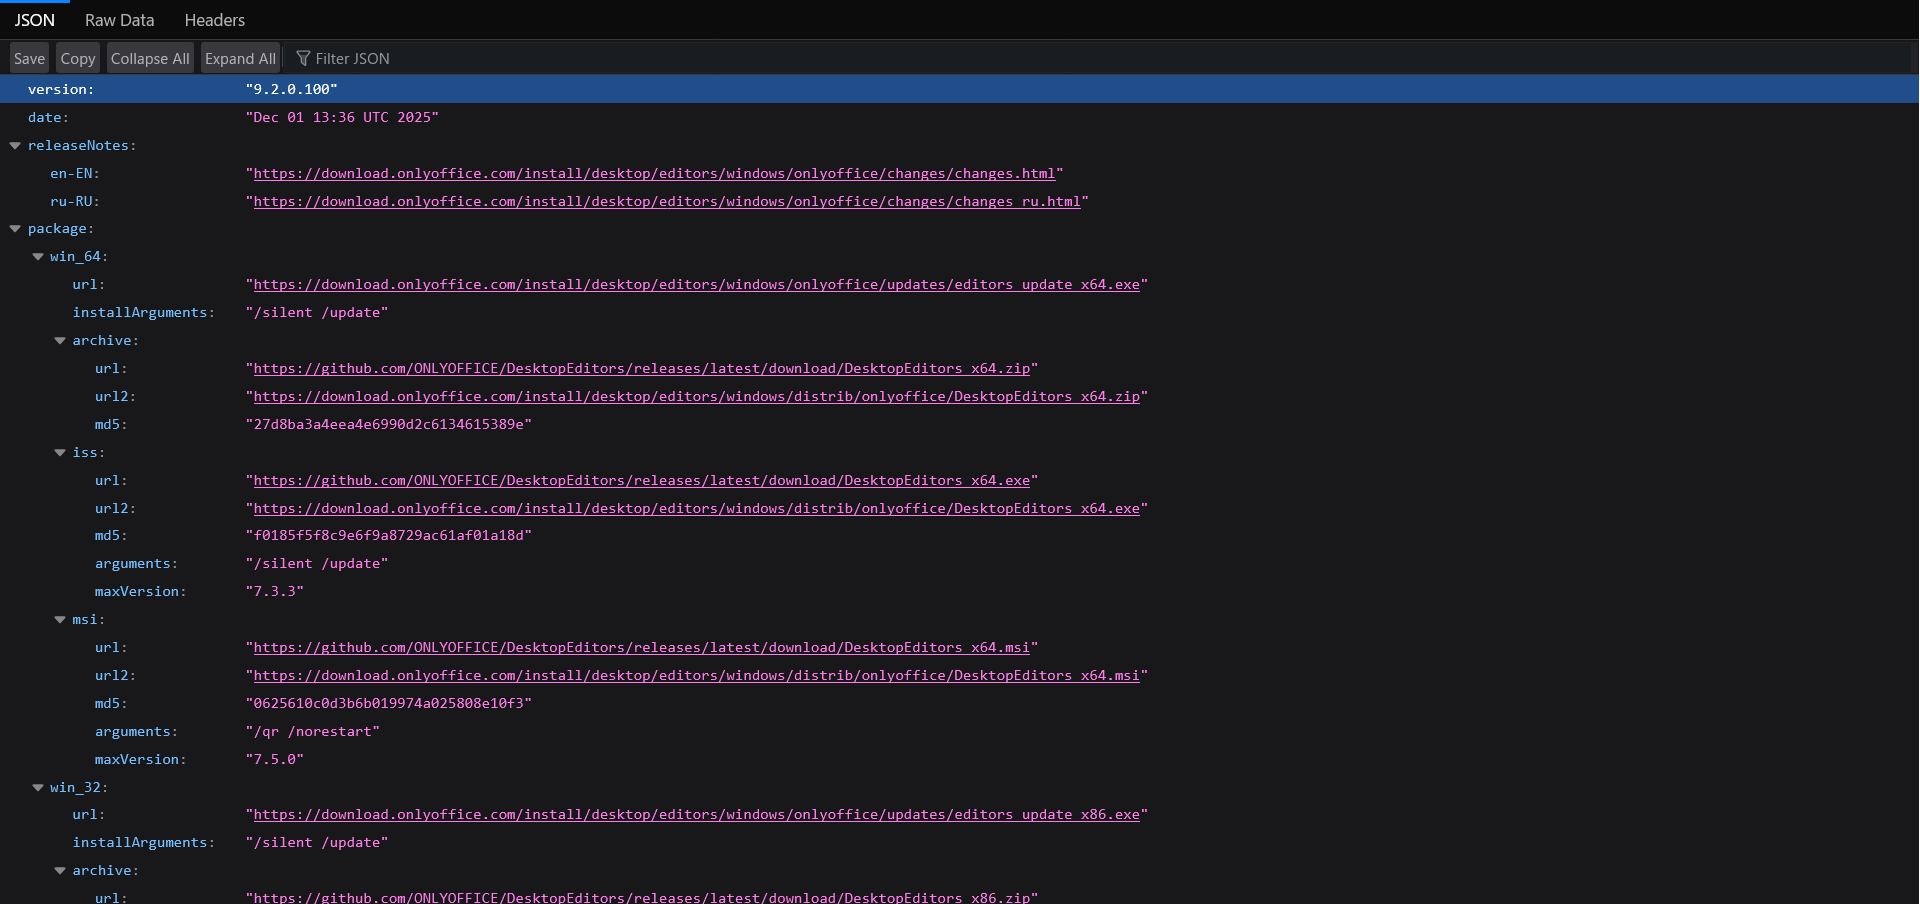Viewport: 1920px width, 904px height.
Task: Collapse the releaseNotes node
Action: [15, 146]
